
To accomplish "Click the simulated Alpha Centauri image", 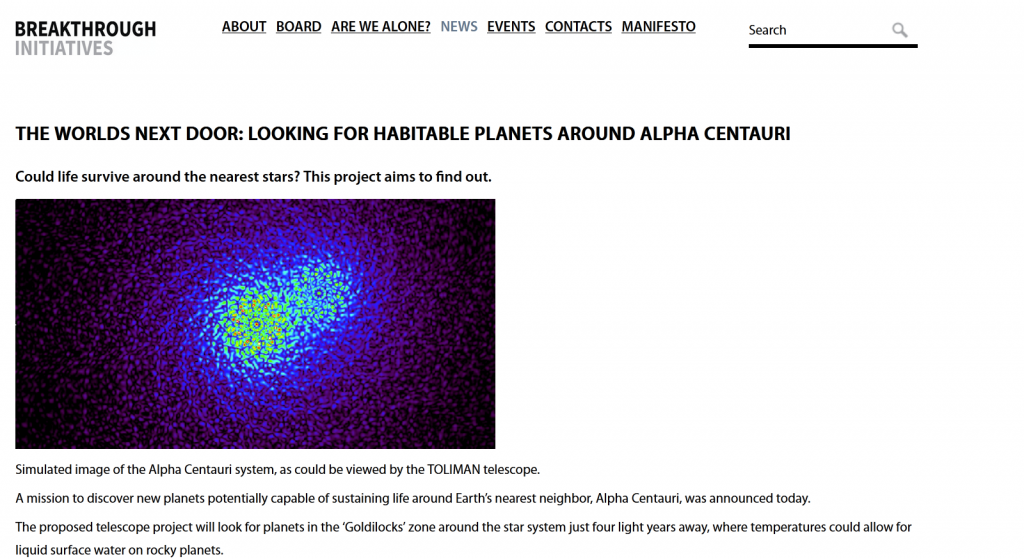I will (255, 324).
